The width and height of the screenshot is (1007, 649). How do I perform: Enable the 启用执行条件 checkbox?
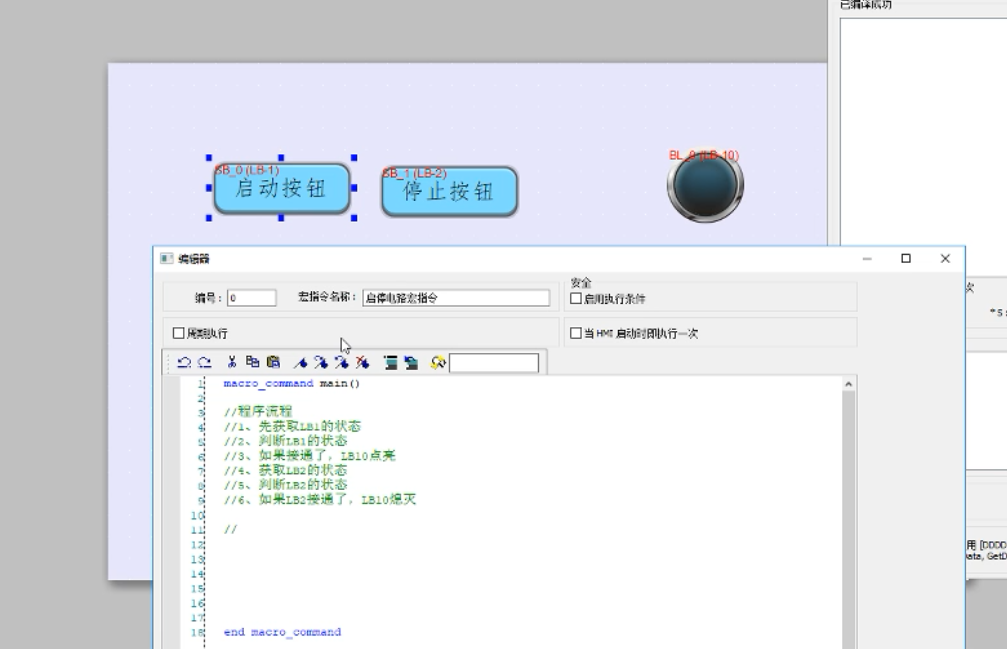576,298
